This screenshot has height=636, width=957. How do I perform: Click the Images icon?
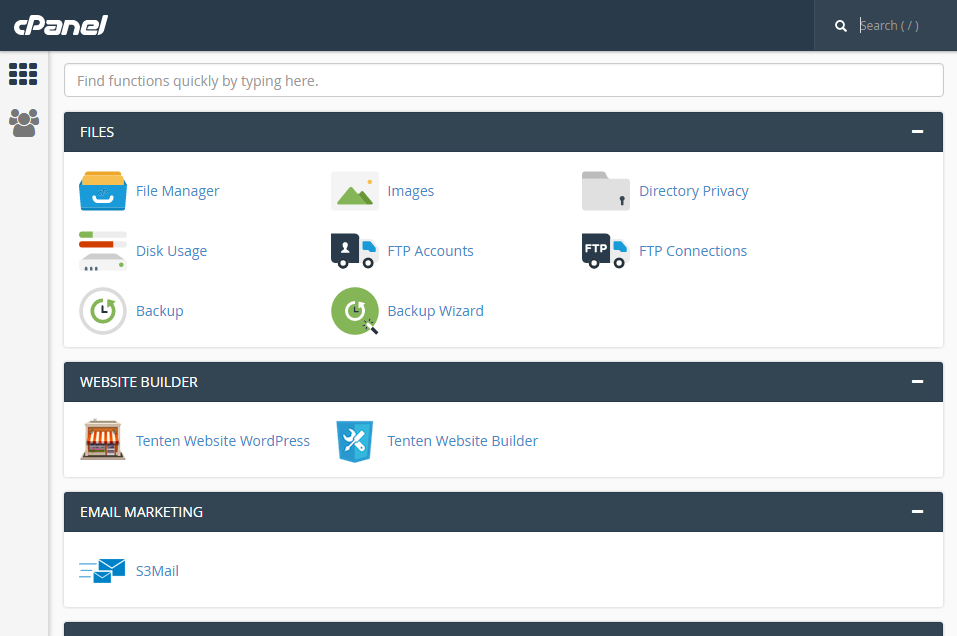pos(355,191)
